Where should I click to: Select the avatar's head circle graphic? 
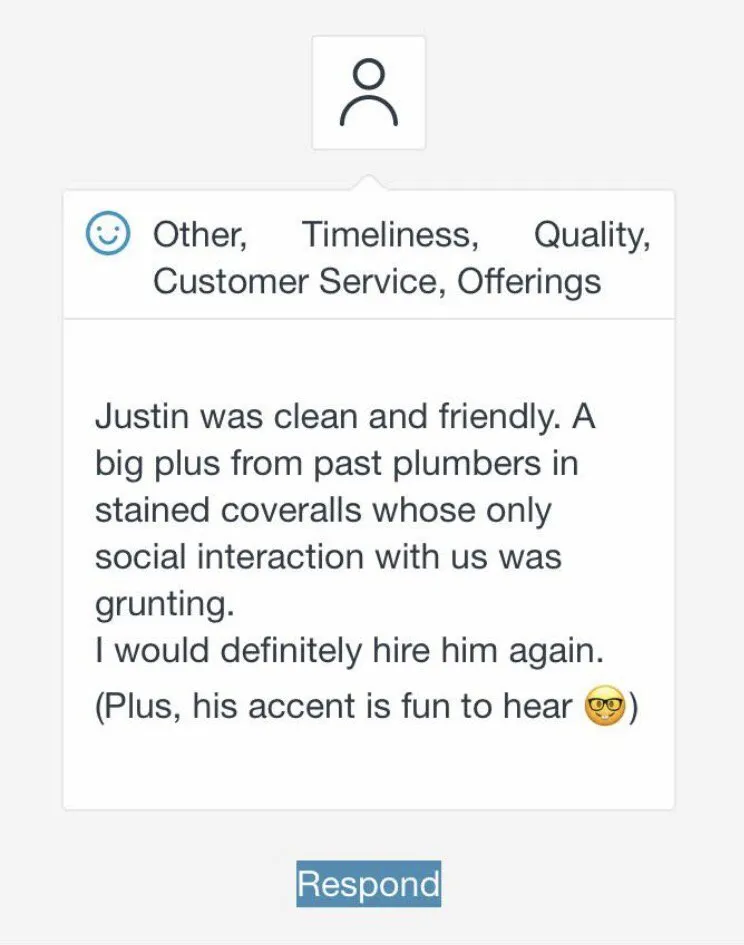(x=369, y=72)
